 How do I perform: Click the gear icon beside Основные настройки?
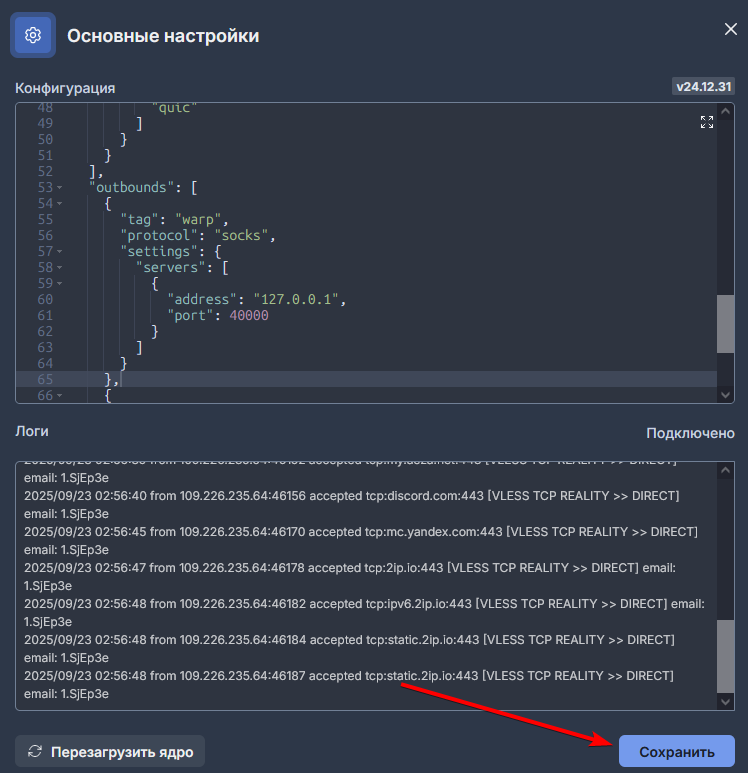pyautogui.click(x=32, y=35)
